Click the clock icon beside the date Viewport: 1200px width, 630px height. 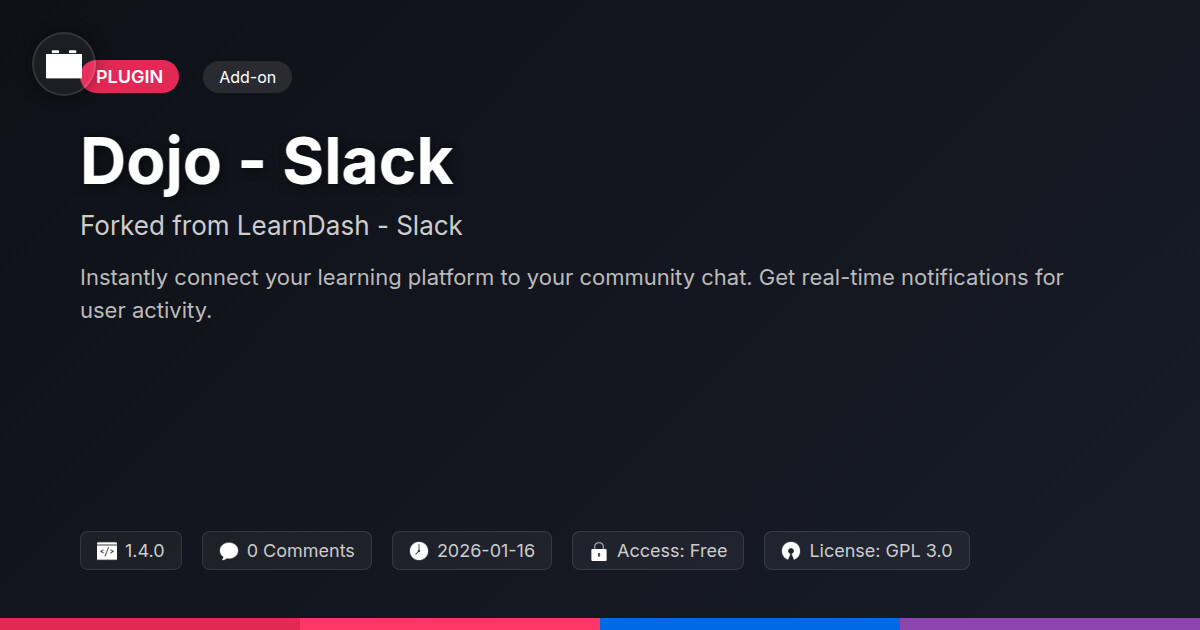coord(419,551)
